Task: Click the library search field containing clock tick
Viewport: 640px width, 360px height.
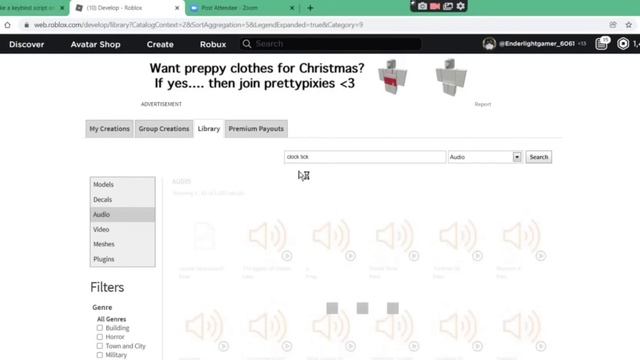Action: pos(364,157)
